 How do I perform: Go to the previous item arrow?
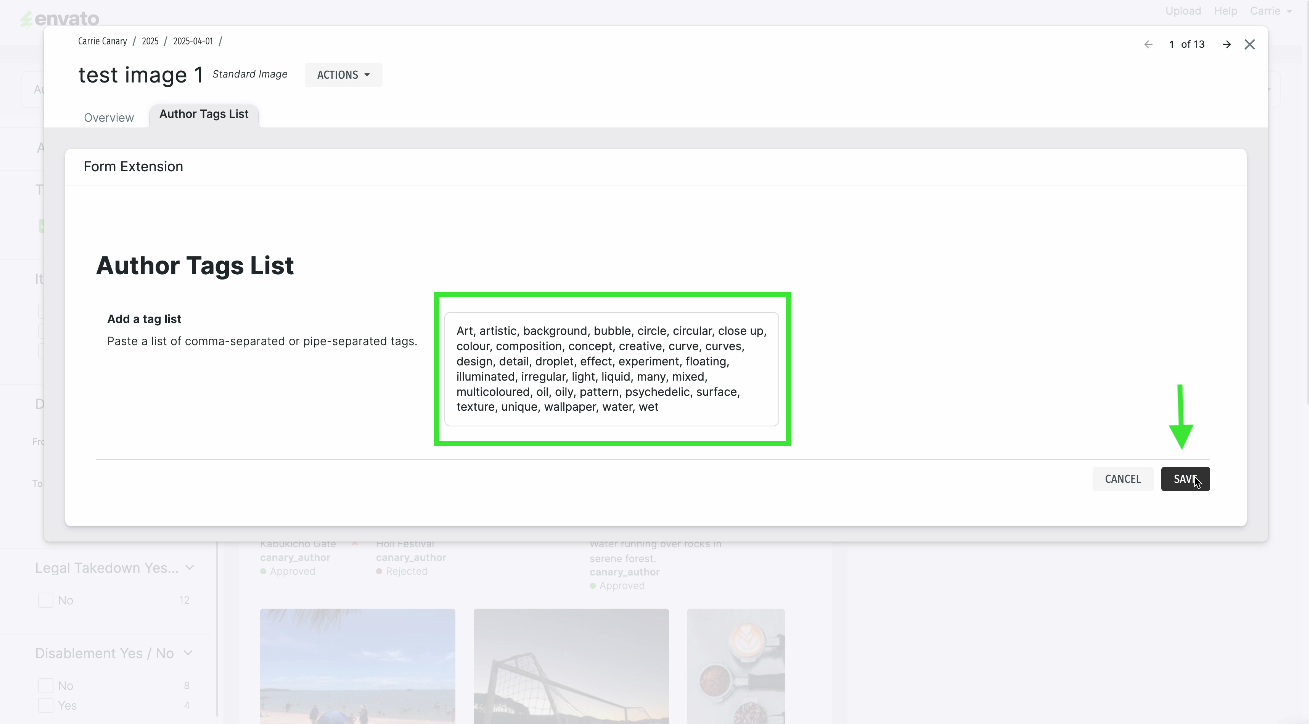tap(1148, 45)
